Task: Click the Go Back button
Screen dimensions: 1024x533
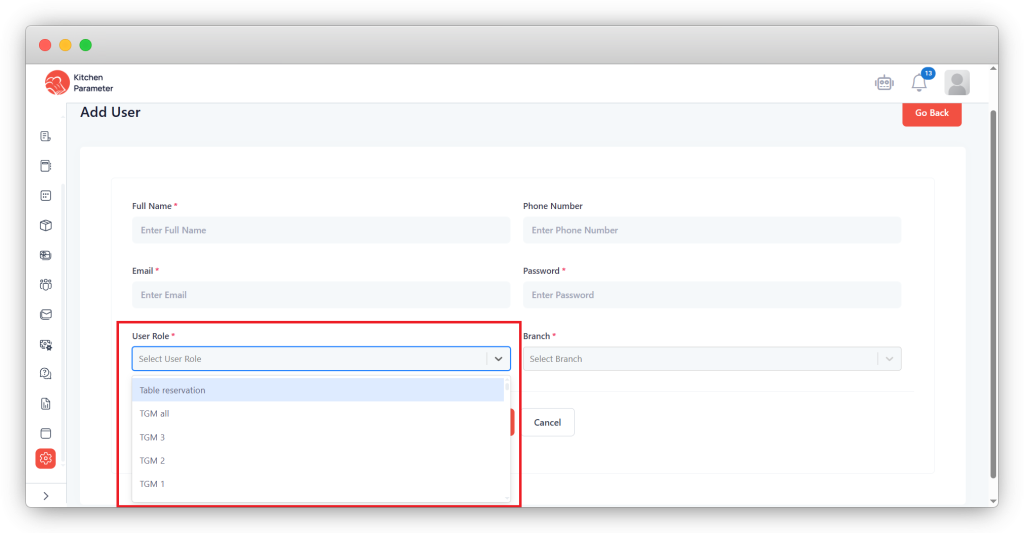Action: [931, 113]
